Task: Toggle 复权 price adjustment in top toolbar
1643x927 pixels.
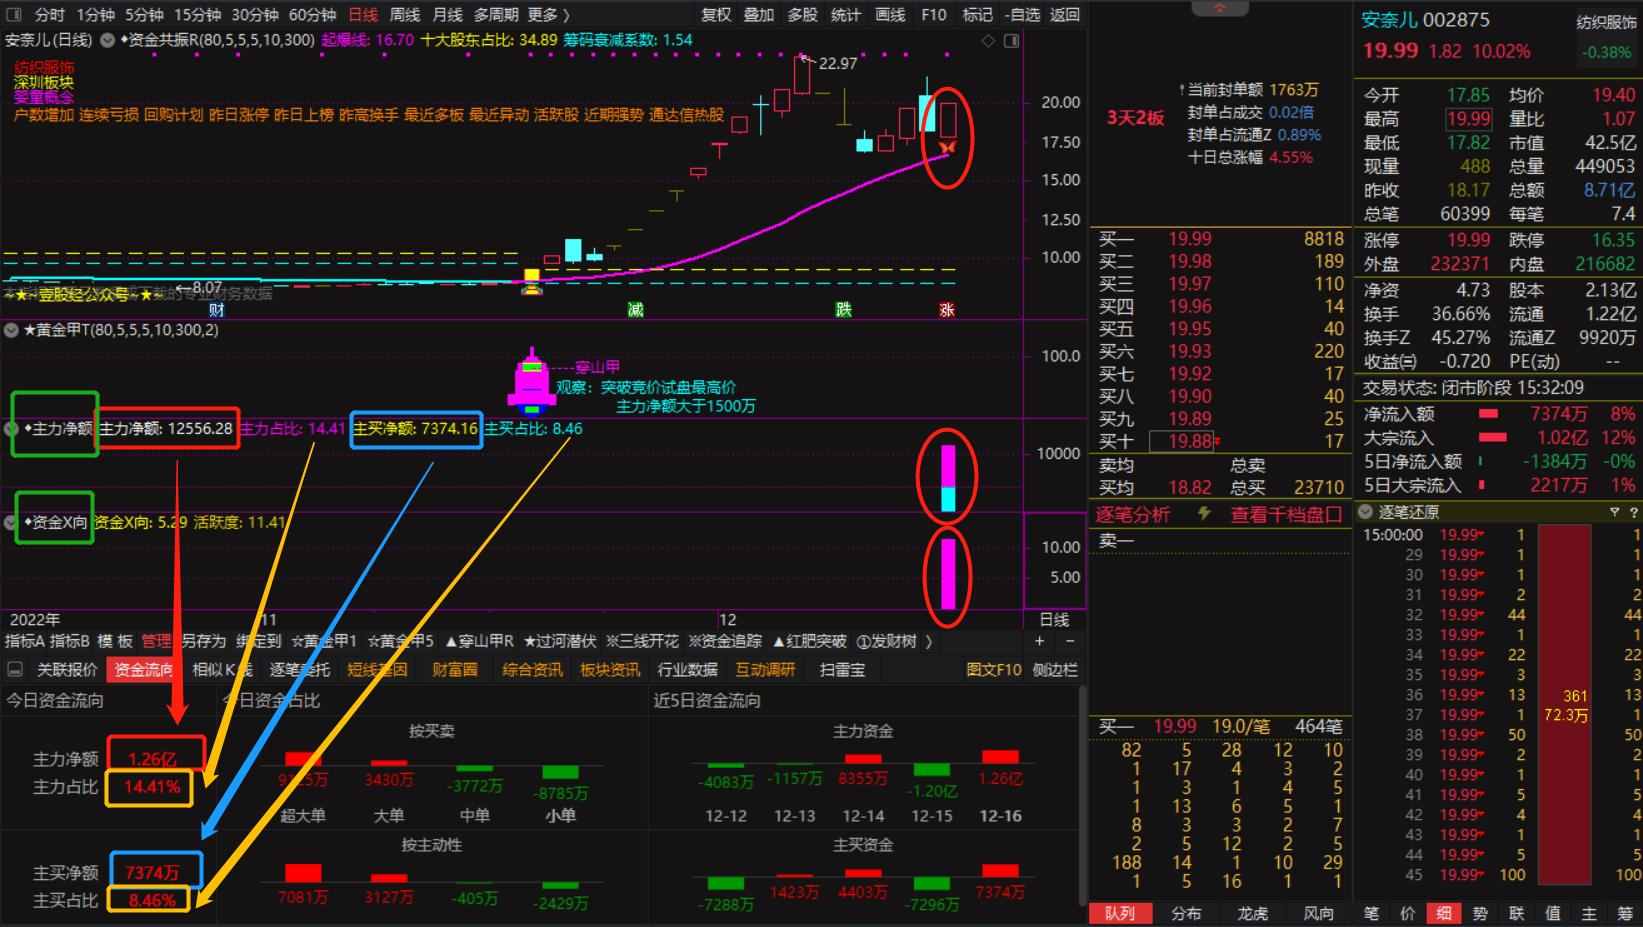Action: [x=716, y=15]
